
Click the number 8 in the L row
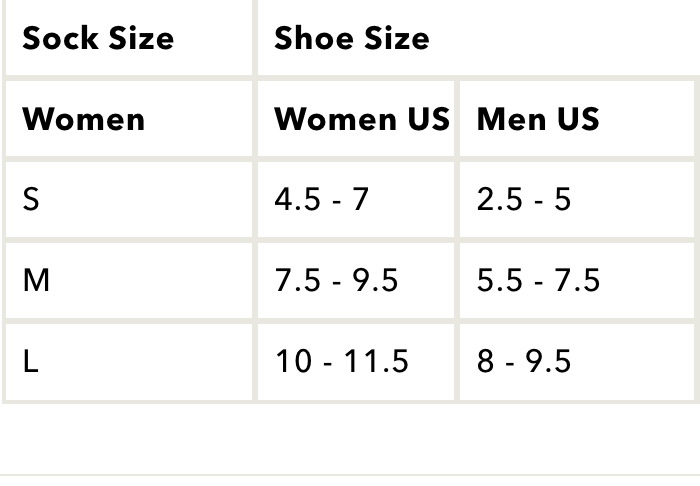(x=486, y=361)
